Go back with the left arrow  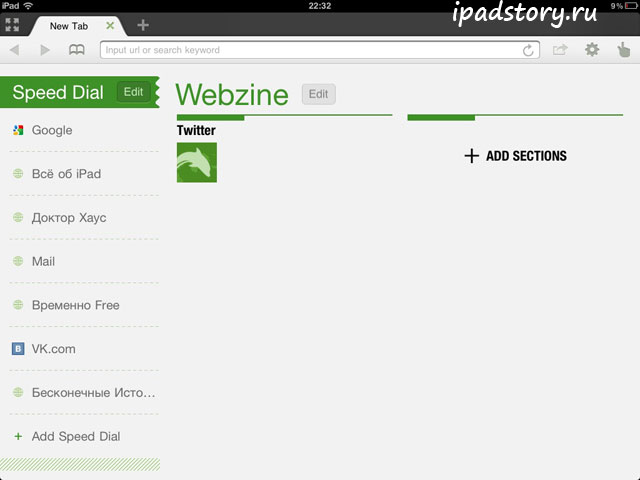tap(15, 50)
